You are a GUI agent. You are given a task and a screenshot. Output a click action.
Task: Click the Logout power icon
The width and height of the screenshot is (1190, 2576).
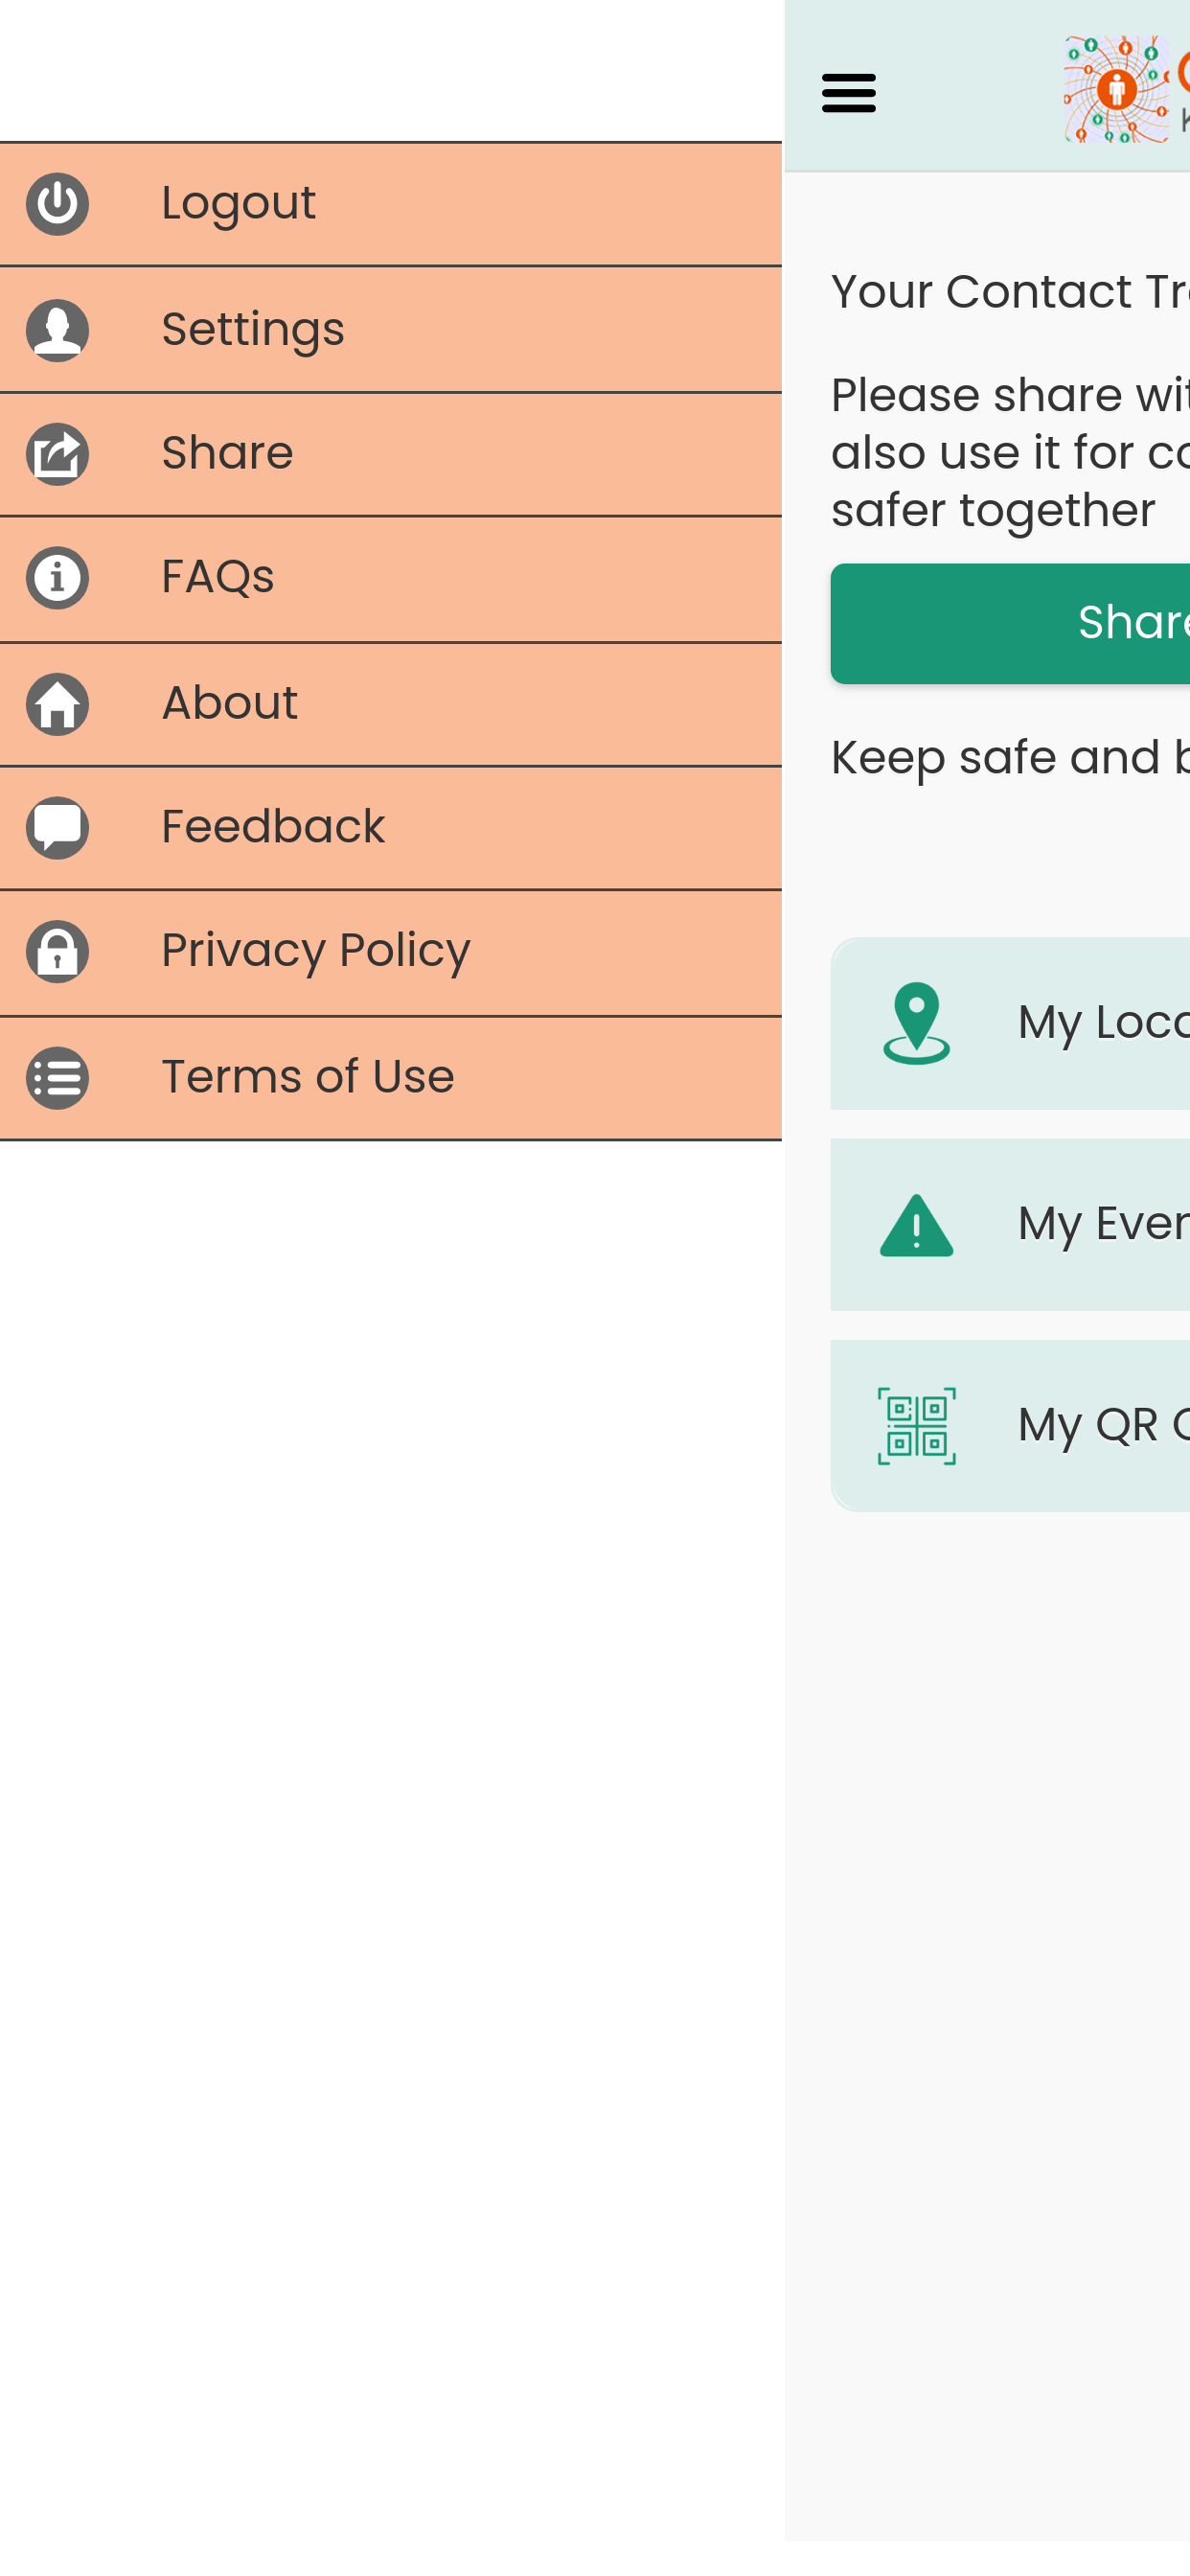[57, 204]
